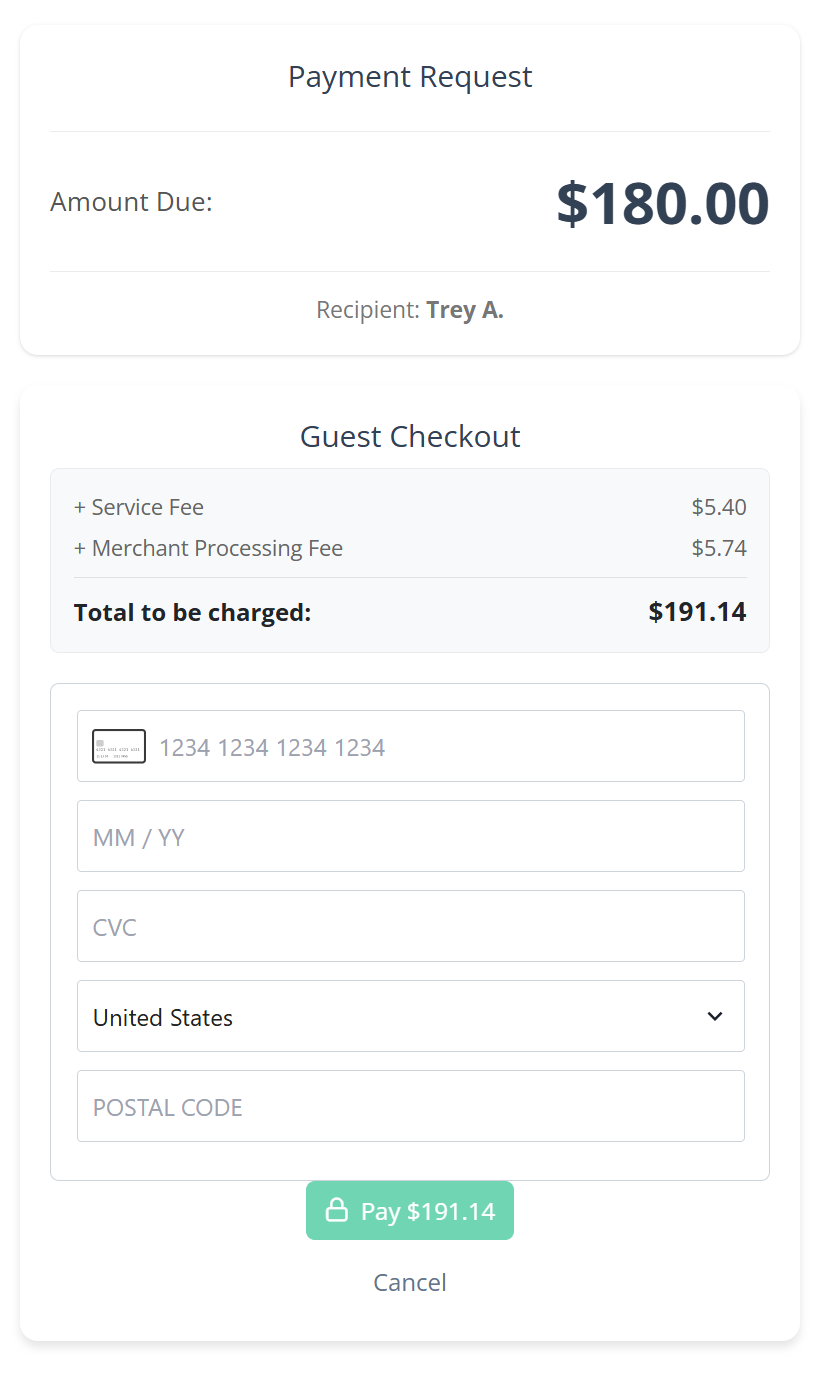
Task: Click the Payment Request heading
Action: pyautogui.click(x=410, y=77)
